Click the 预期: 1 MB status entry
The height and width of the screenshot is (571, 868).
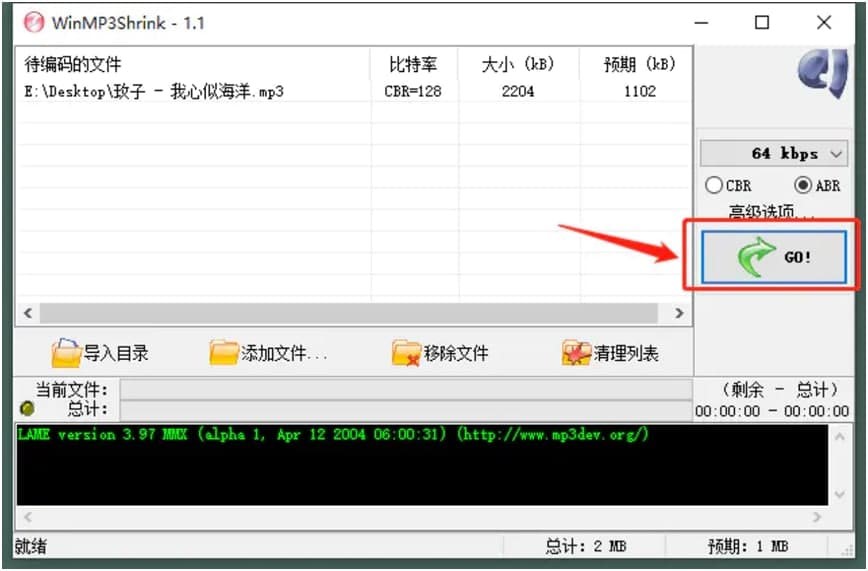[748, 546]
